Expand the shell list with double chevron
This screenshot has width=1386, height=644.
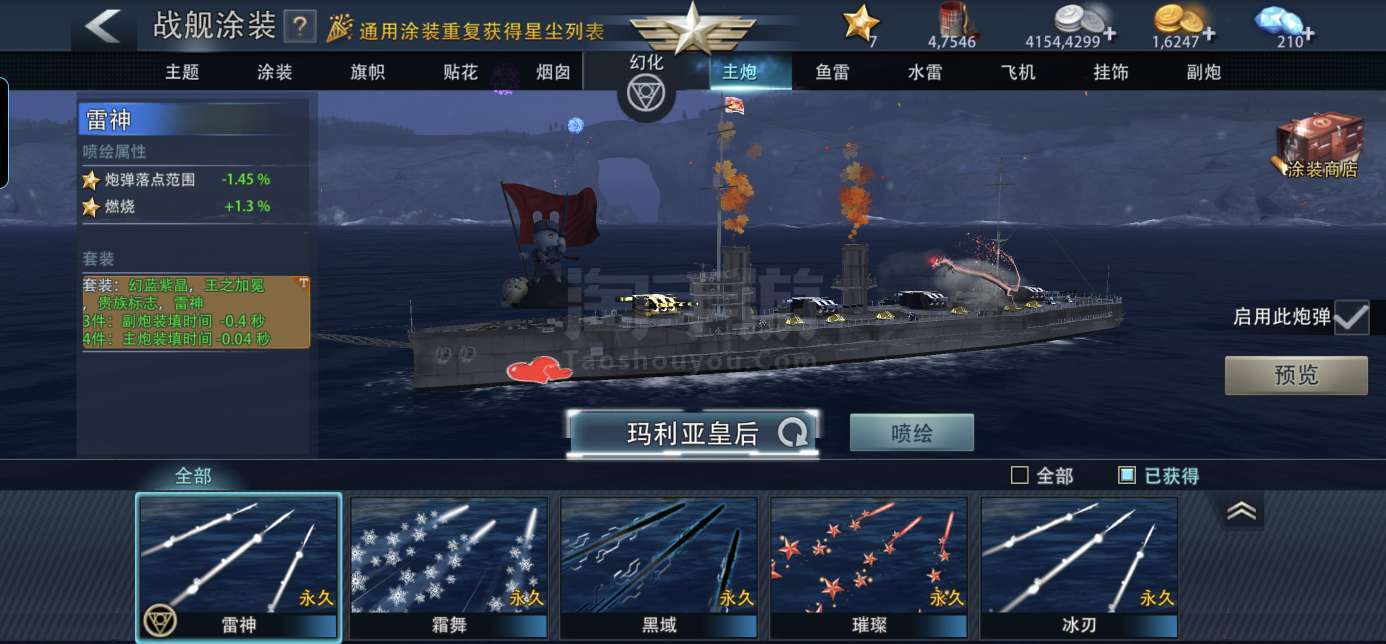click(x=1242, y=511)
